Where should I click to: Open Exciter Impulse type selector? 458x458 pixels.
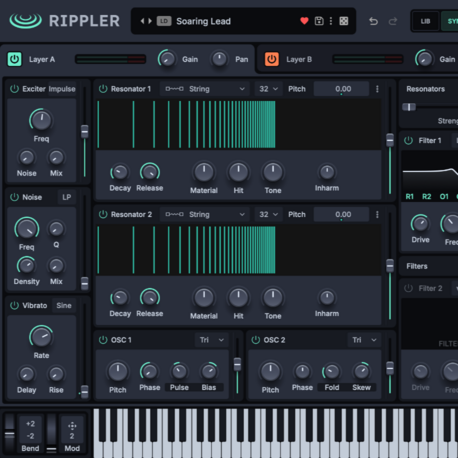pos(62,89)
